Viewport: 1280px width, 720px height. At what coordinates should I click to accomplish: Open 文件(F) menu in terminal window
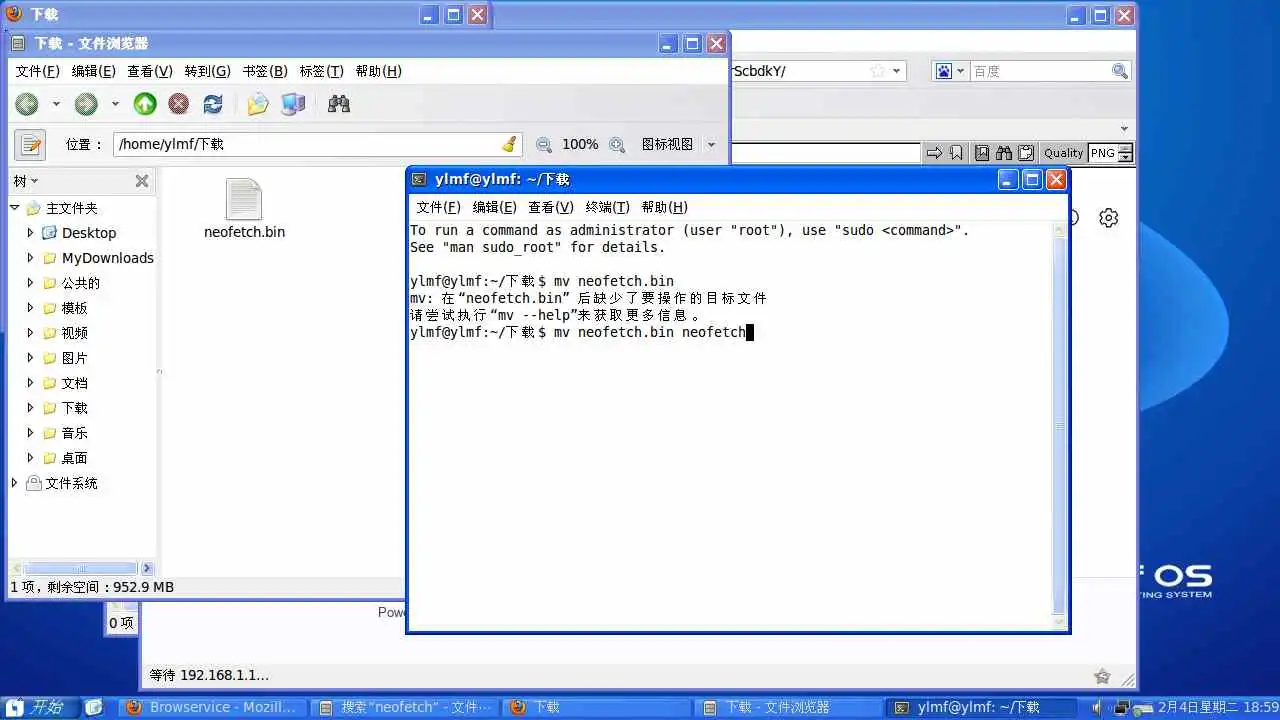[438, 207]
